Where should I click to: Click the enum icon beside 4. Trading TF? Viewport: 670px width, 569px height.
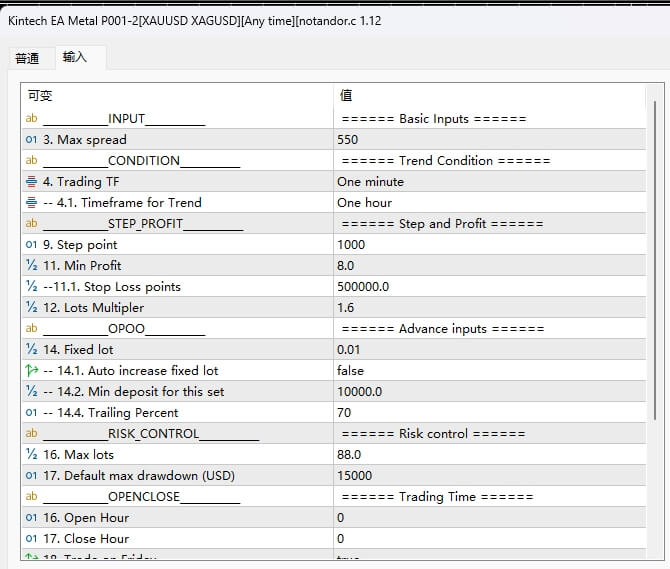[x=31, y=182]
